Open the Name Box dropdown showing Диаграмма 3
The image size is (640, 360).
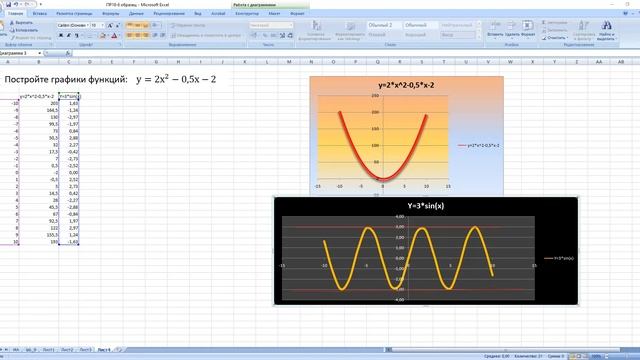coord(40,53)
